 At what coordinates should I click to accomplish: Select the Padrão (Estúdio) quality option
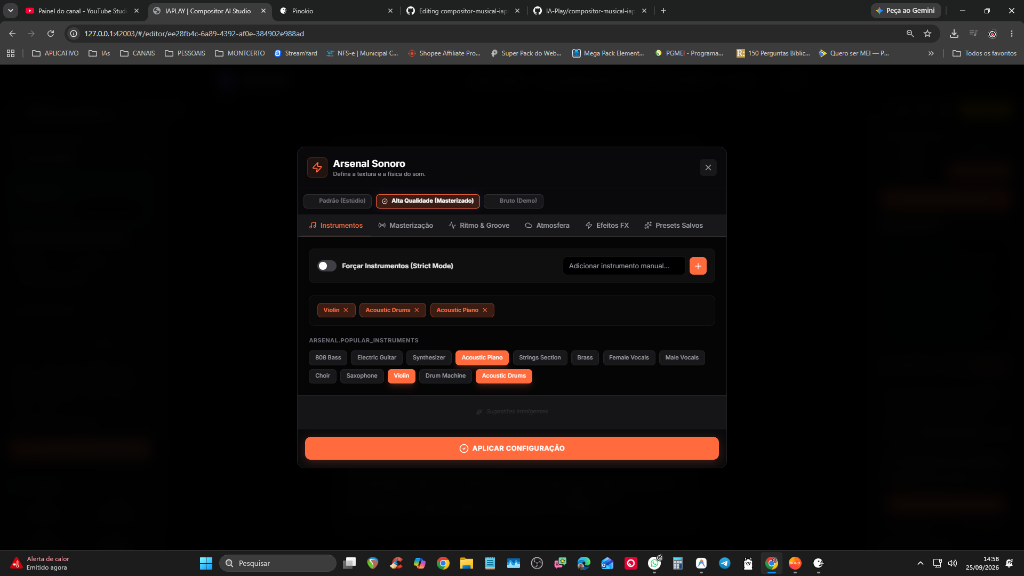pos(338,201)
